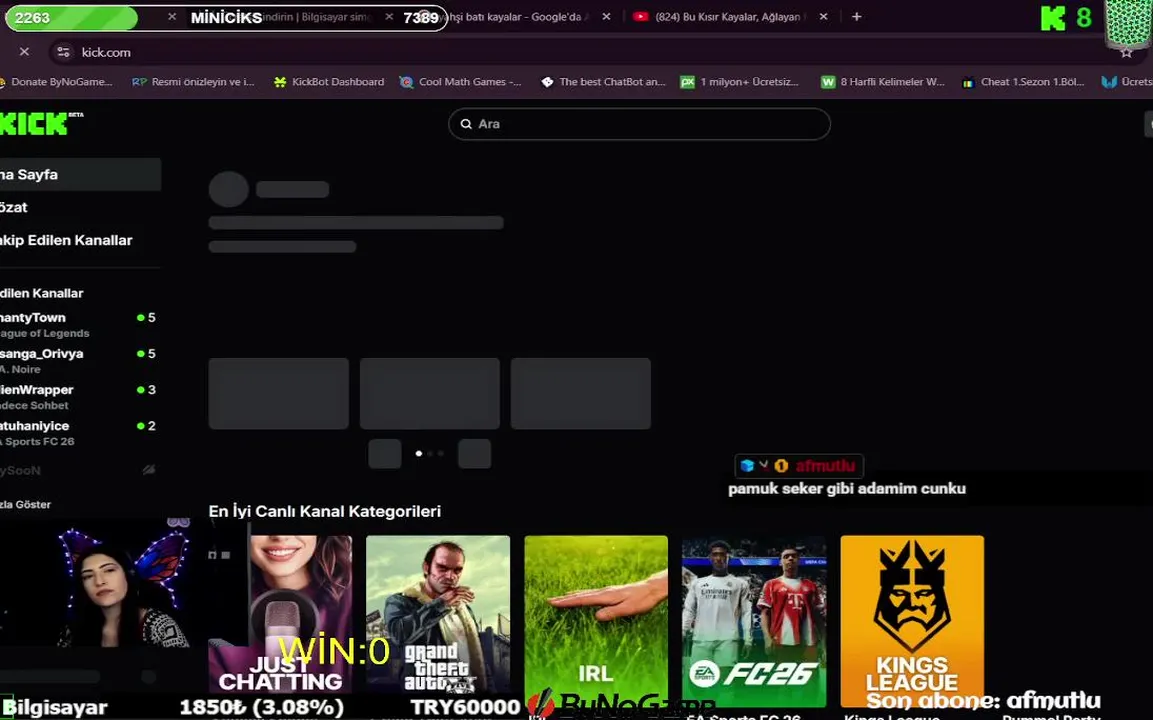Open the 'Cheat 1.Sezon 1.Böl...' bookmark

point(1024,82)
